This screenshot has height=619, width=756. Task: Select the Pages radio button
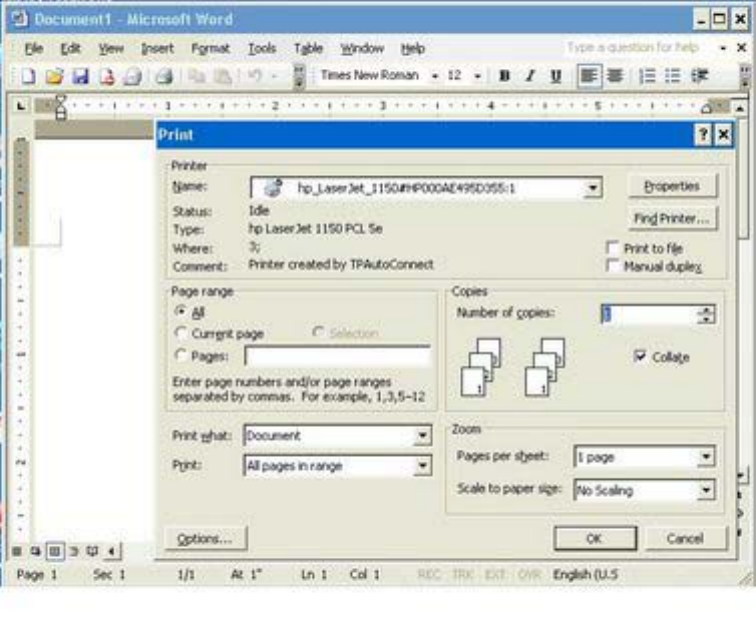tap(181, 356)
